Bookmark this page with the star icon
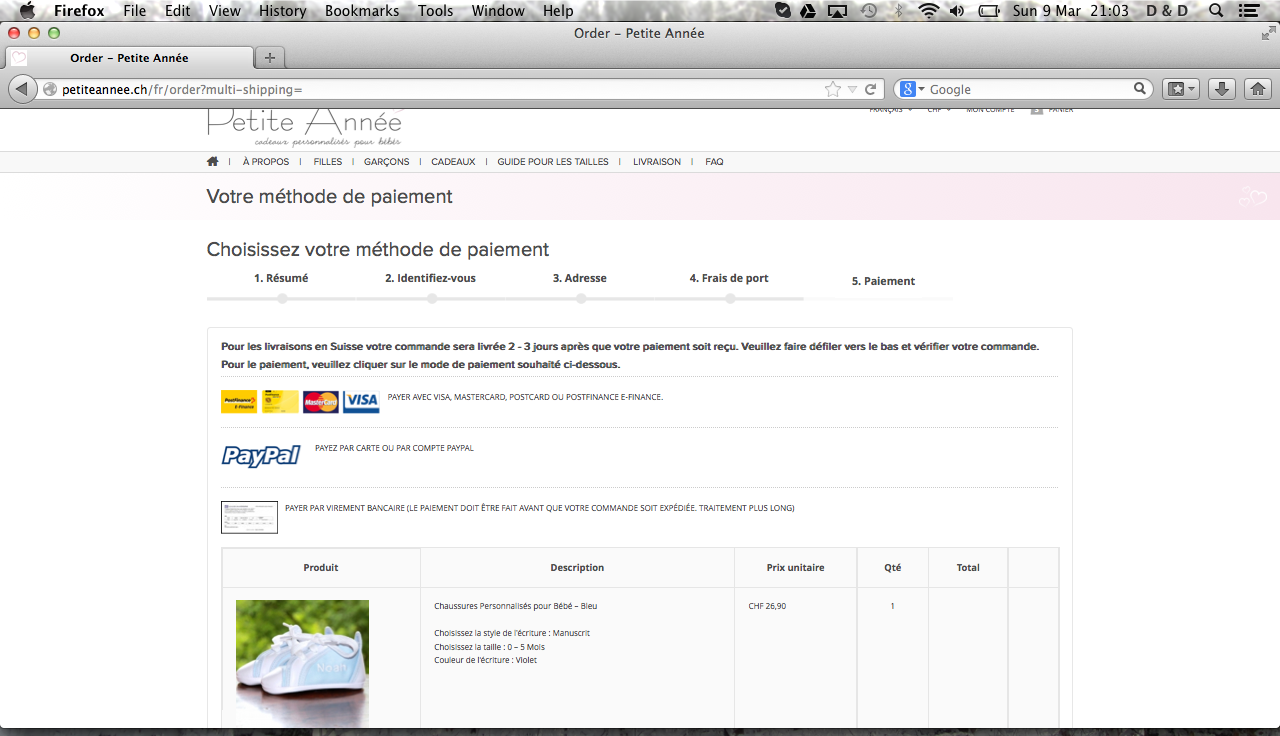 pos(832,89)
